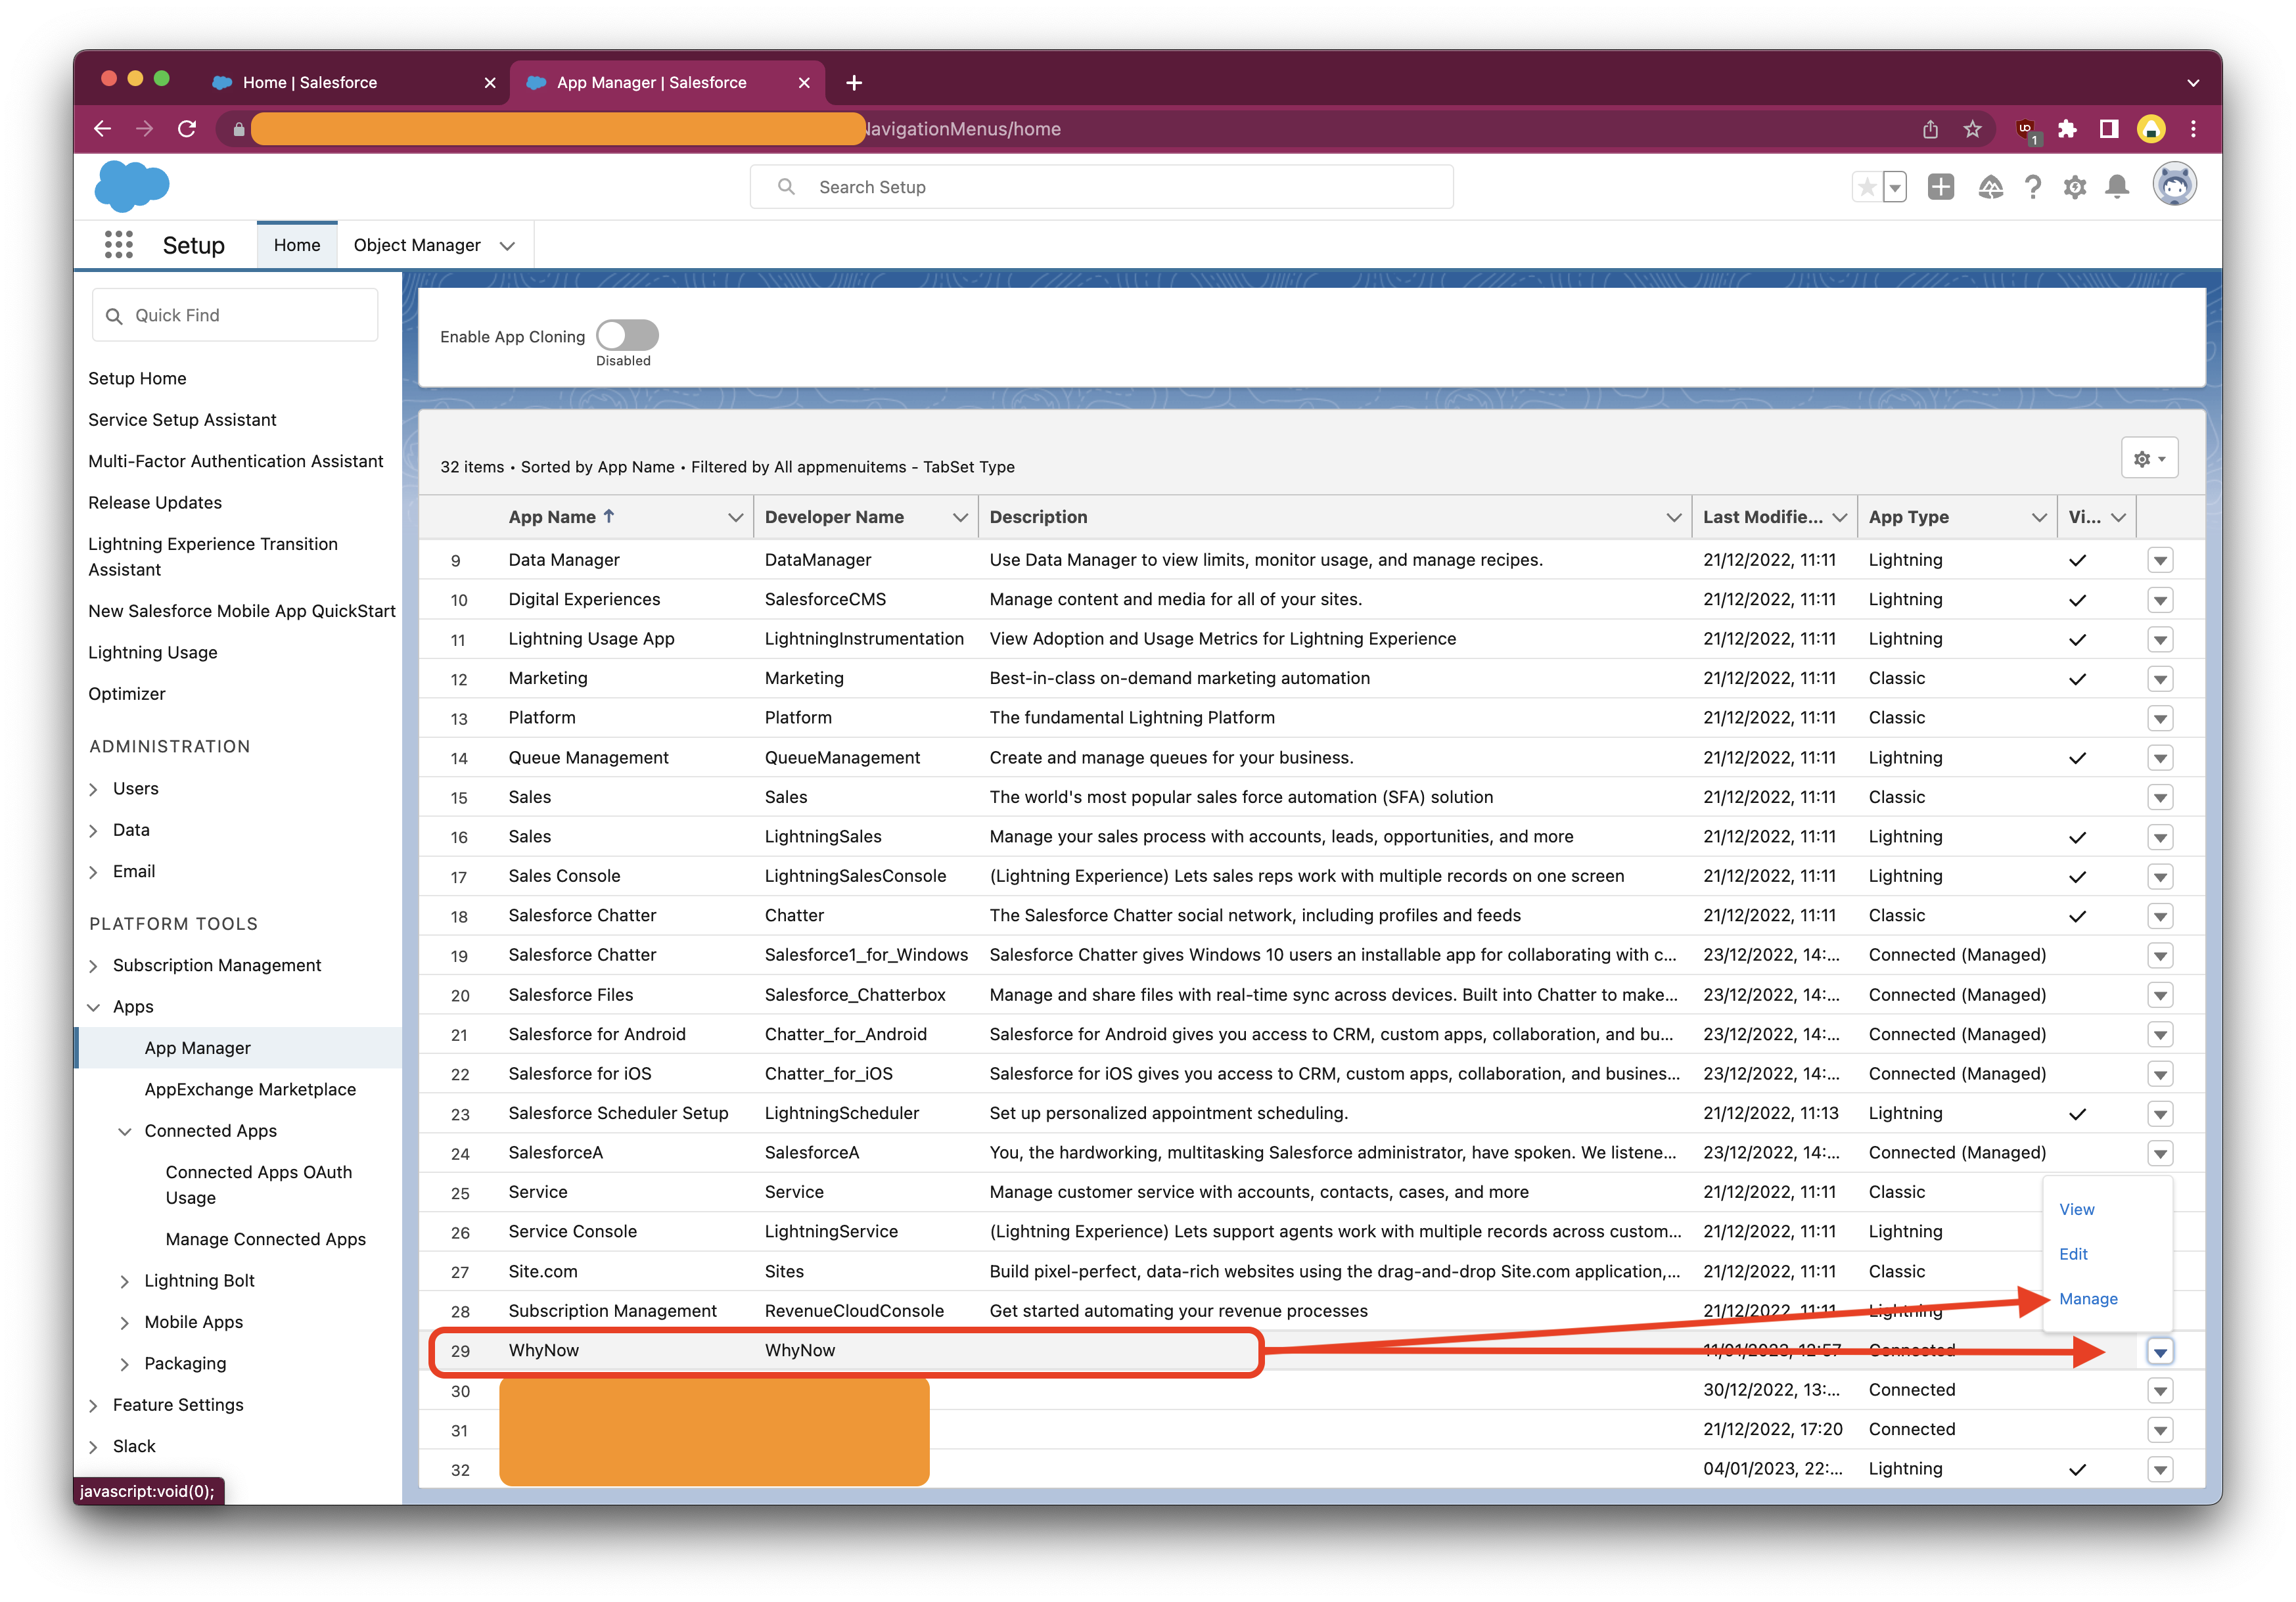The height and width of the screenshot is (1602, 2296).
Task: Open the Trailhead guidance icon
Action: click(1990, 187)
